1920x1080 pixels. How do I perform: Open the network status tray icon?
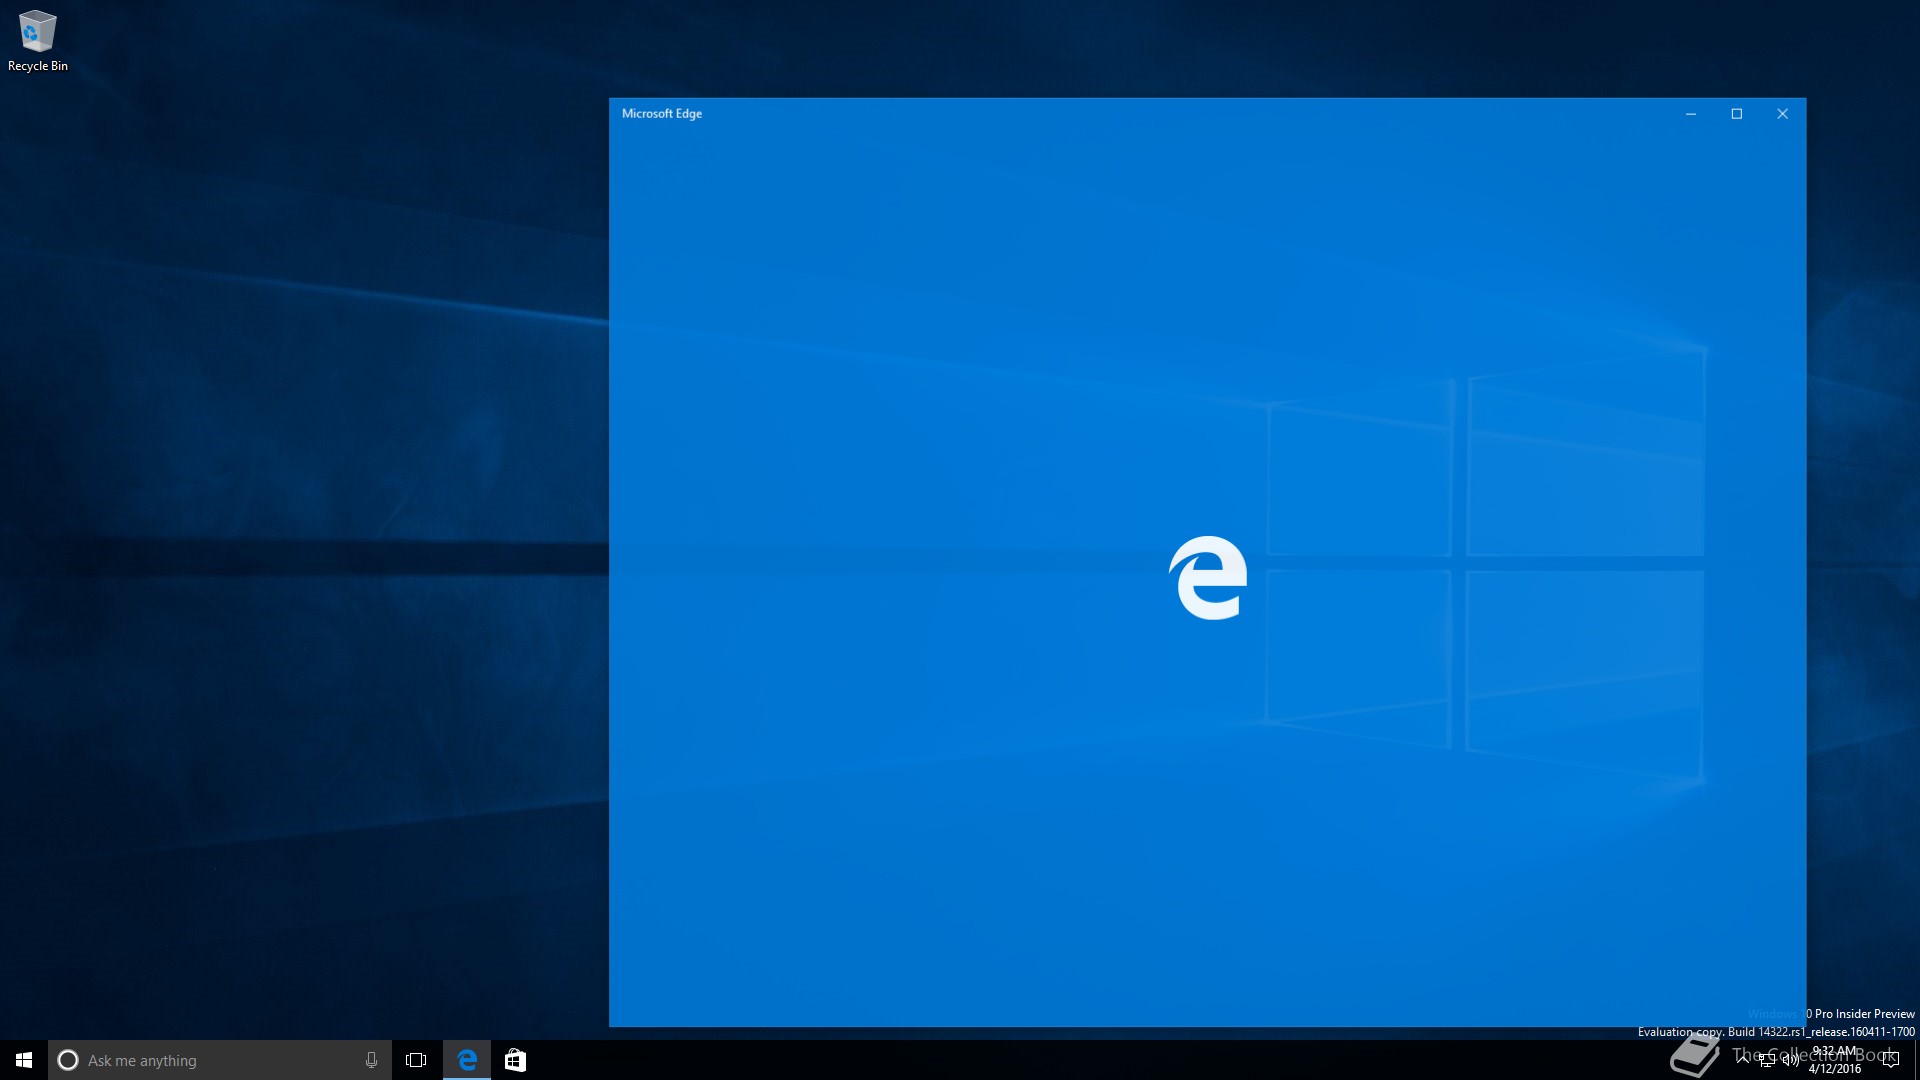(x=1767, y=1060)
